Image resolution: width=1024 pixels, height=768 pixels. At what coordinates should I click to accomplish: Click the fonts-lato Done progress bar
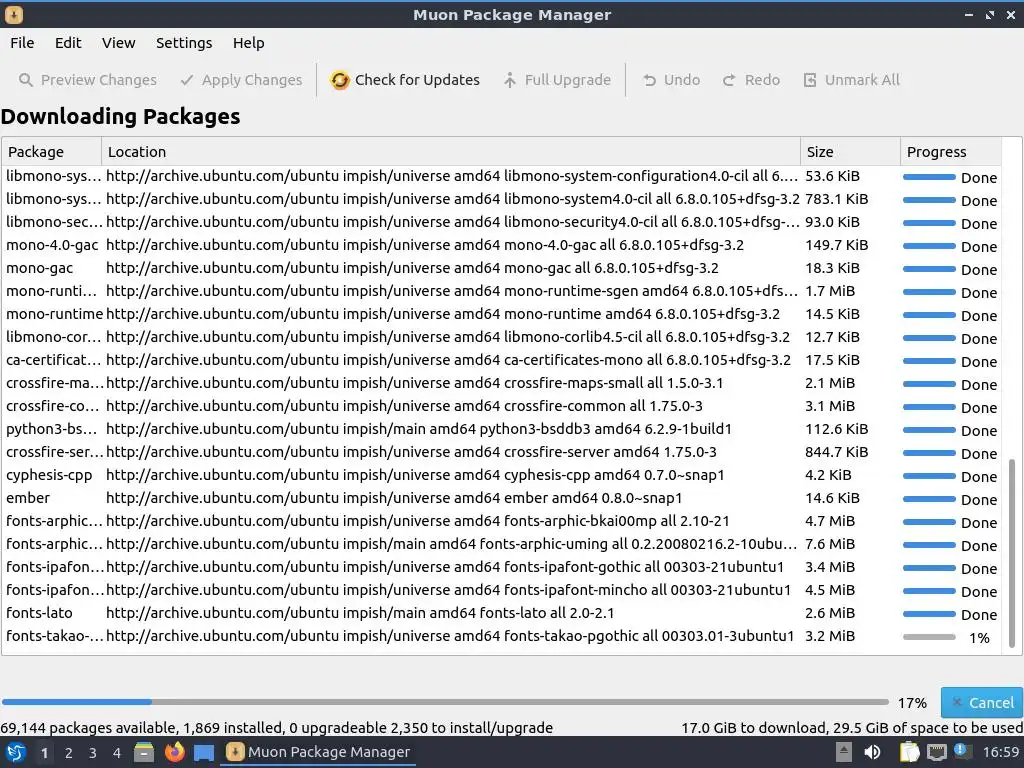pyautogui.click(x=929, y=615)
